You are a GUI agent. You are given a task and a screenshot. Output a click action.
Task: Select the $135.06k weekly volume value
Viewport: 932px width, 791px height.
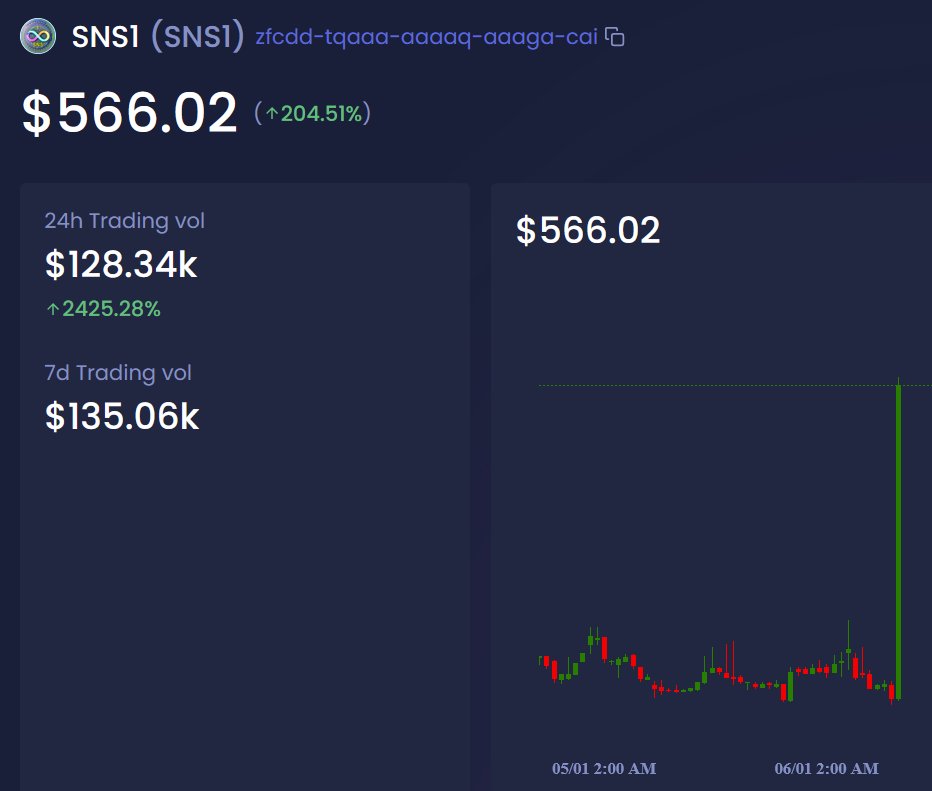click(x=122, y=416)
